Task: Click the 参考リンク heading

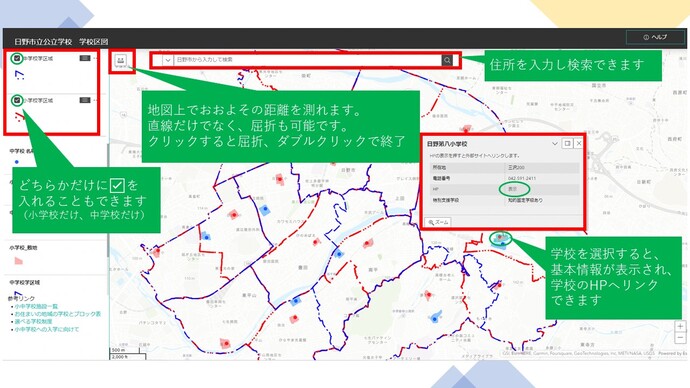Action: point(21,298)
